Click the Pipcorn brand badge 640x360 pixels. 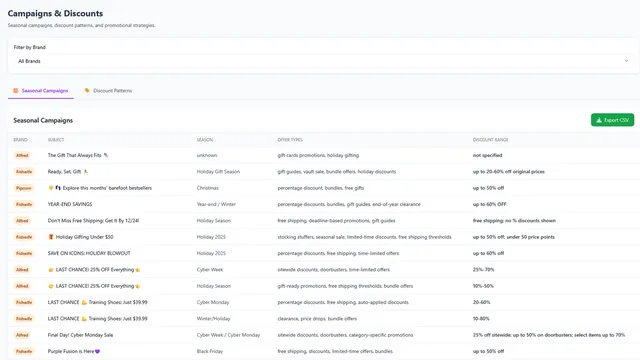coord(23,188)
